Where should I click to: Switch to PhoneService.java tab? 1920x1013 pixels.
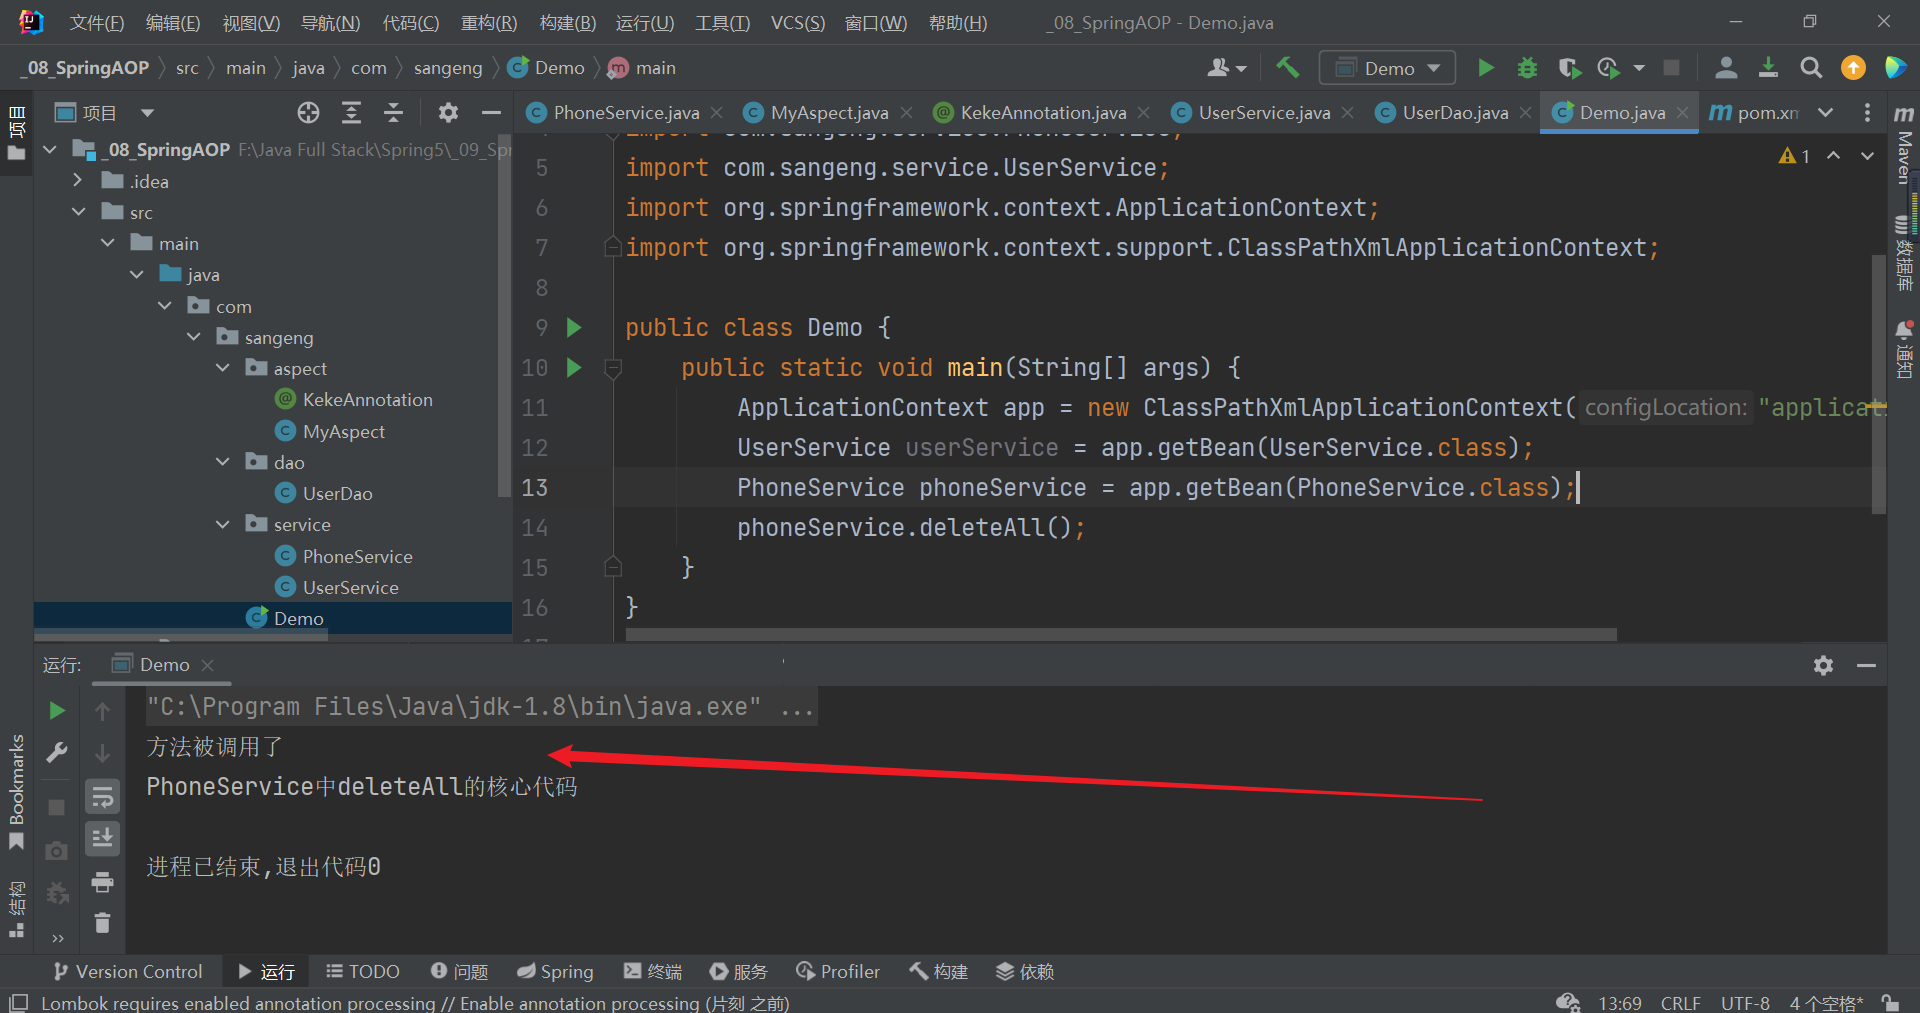coord(626,113)
